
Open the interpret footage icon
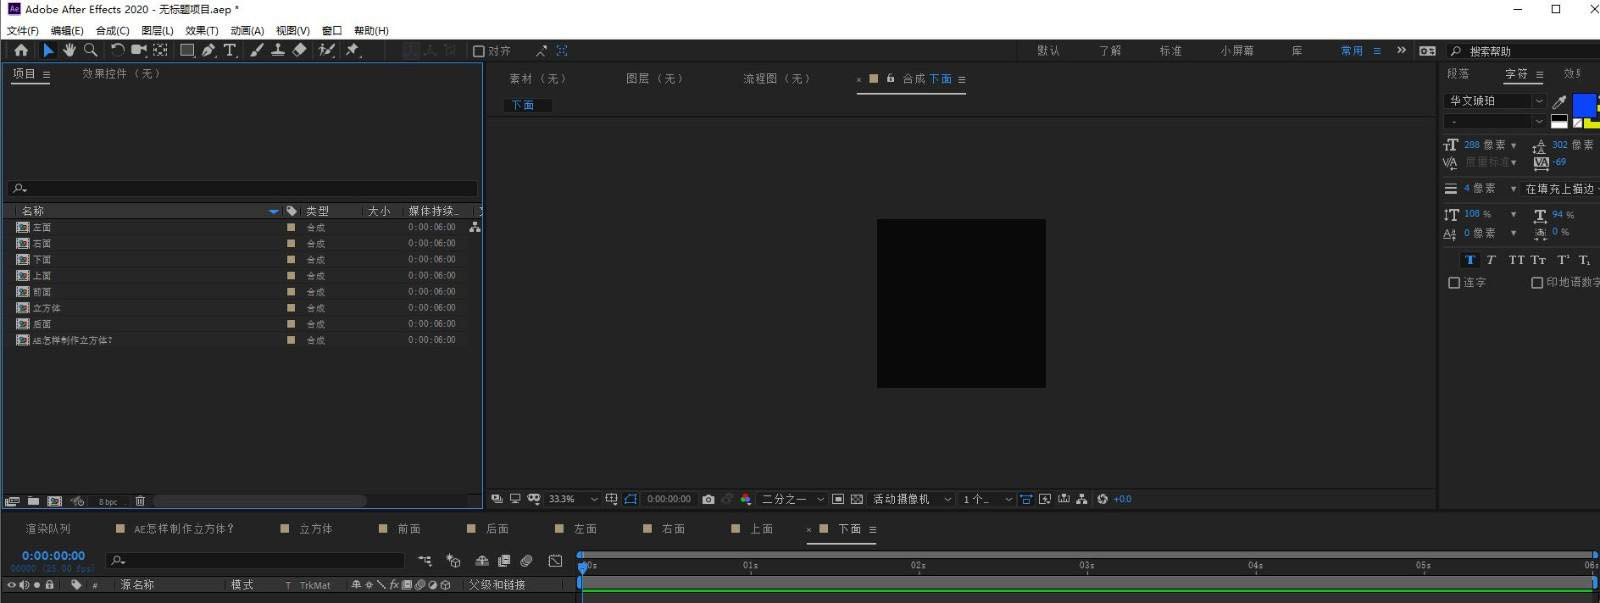12,501
